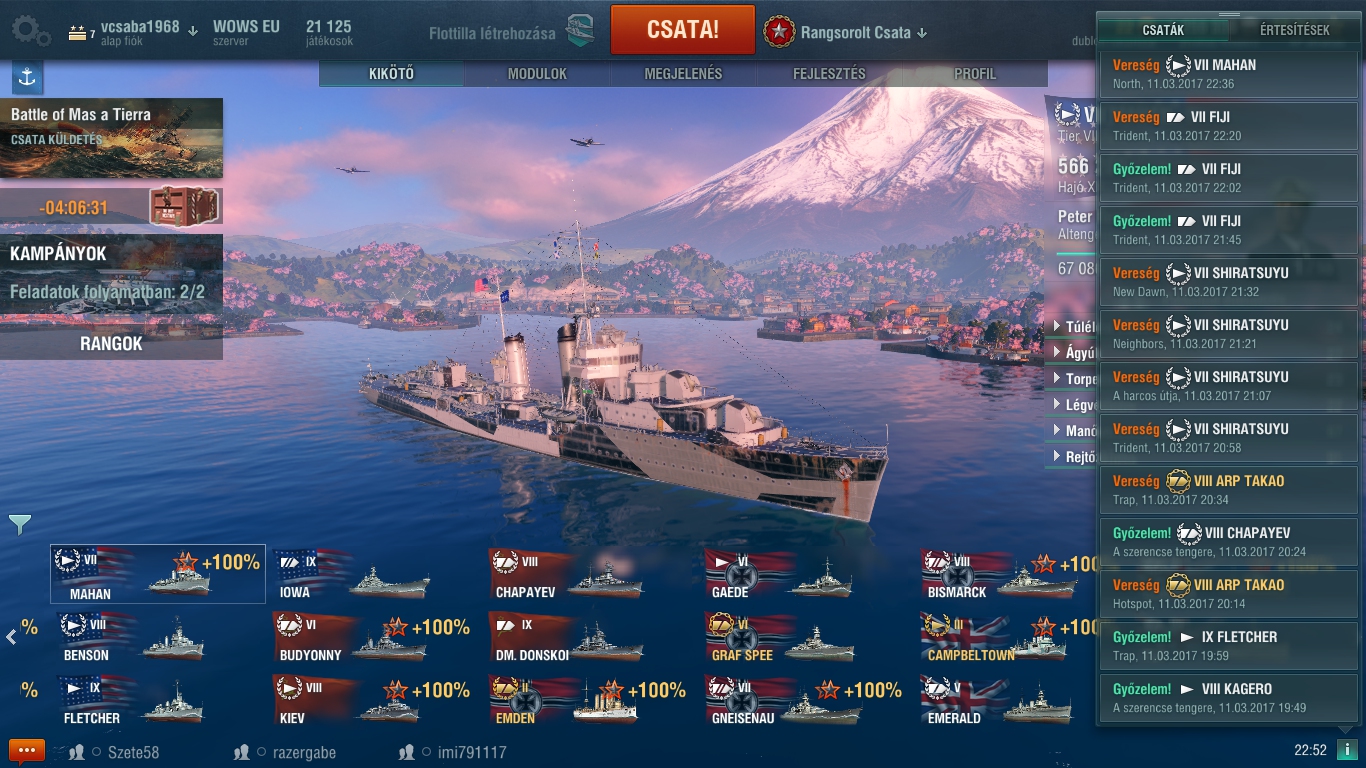Click the Flottilla létrehozása division icon
The height and width of the screenshot is (768, 1366).
click(579, 32)
